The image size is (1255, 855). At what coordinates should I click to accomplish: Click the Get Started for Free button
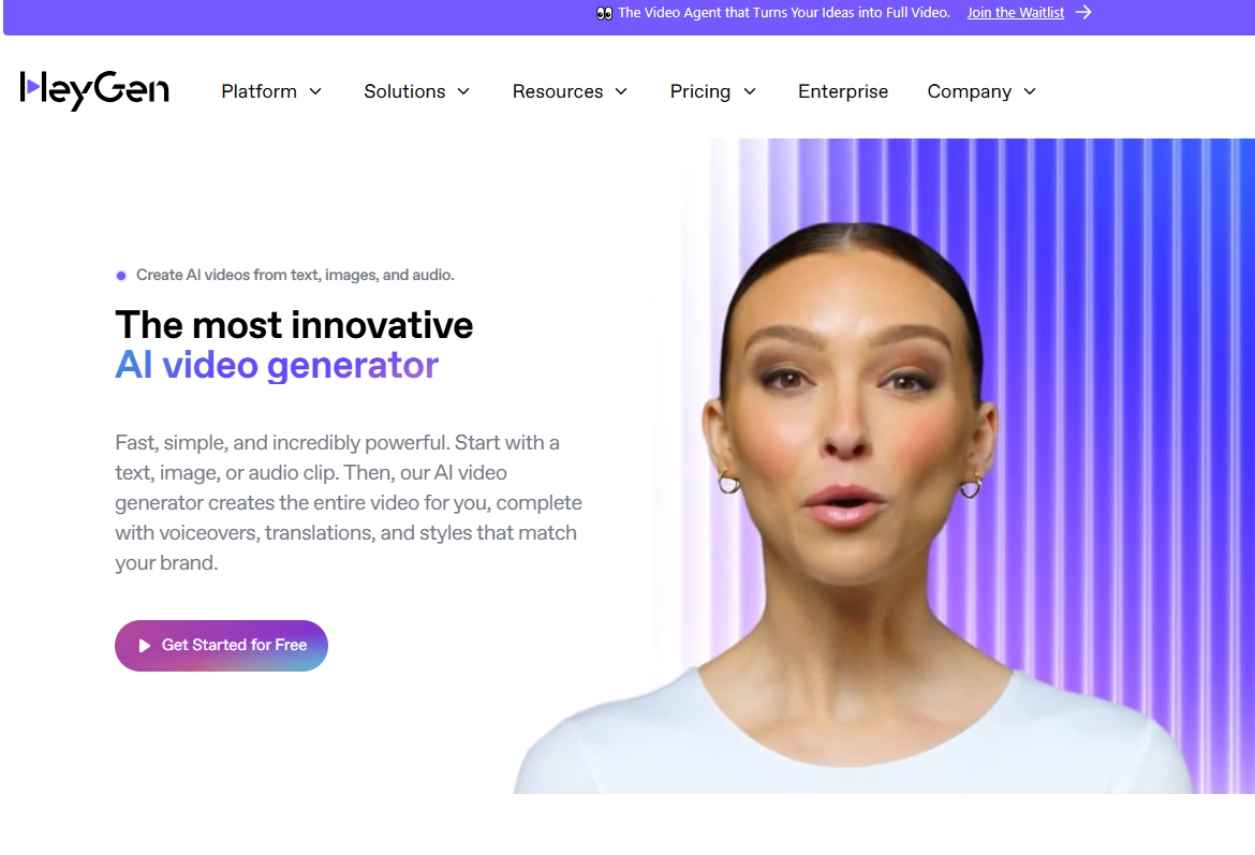[x=221, y=646]
